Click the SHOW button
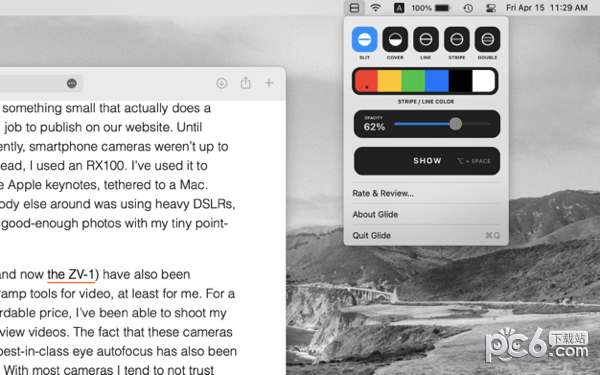This screenshot has height=375, width=600. point(427,161)
